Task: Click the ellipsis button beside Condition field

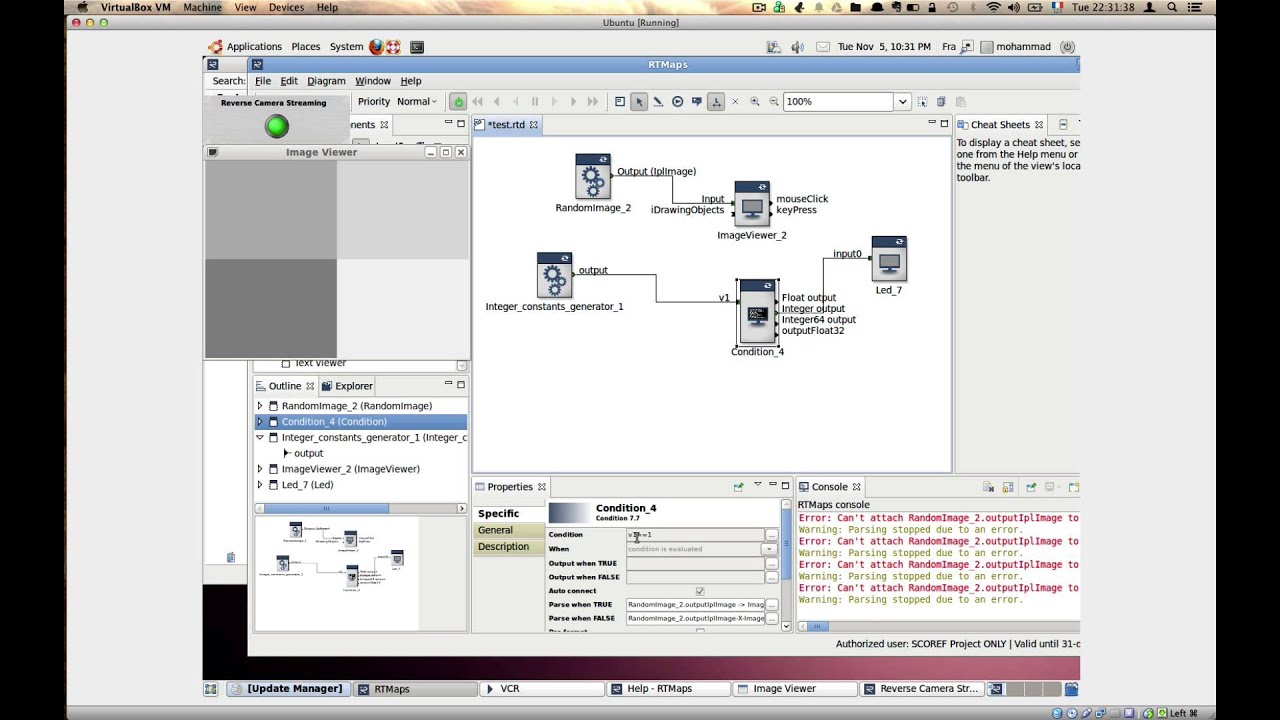Action: (x=771, y=535)
